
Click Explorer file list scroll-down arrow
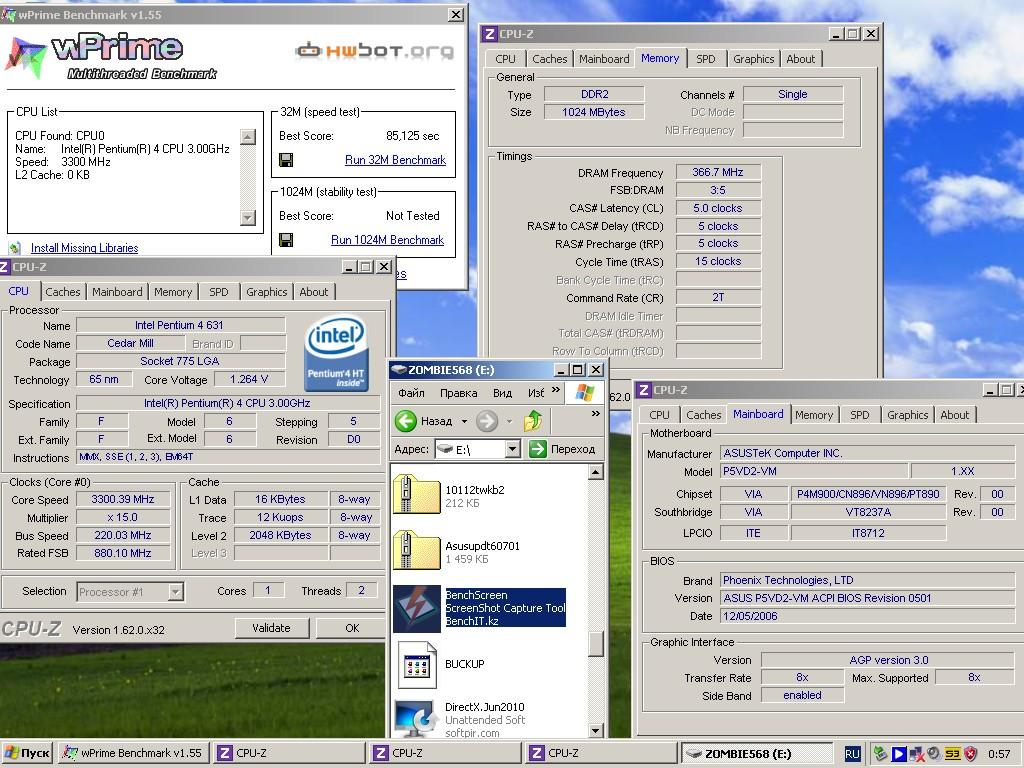pos(595,730)
